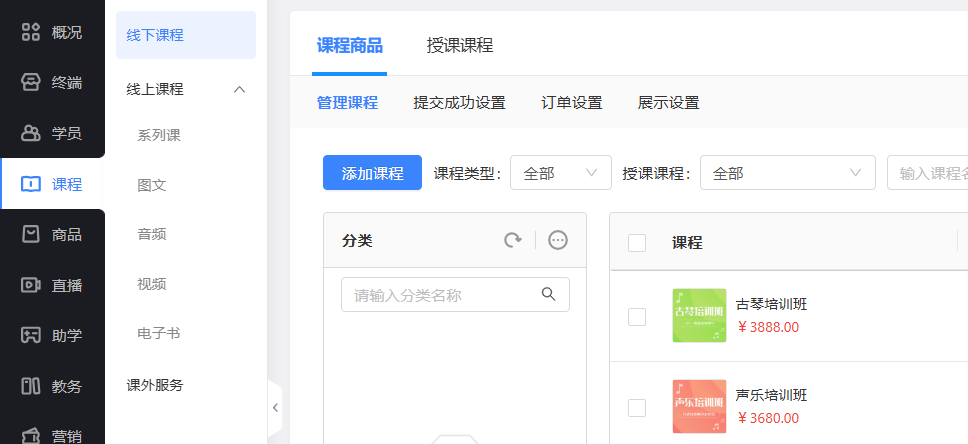The height and width of the screenshot is (444, 968).
Task: Open 系列课 under 线上课程
Action: [159, 135]
